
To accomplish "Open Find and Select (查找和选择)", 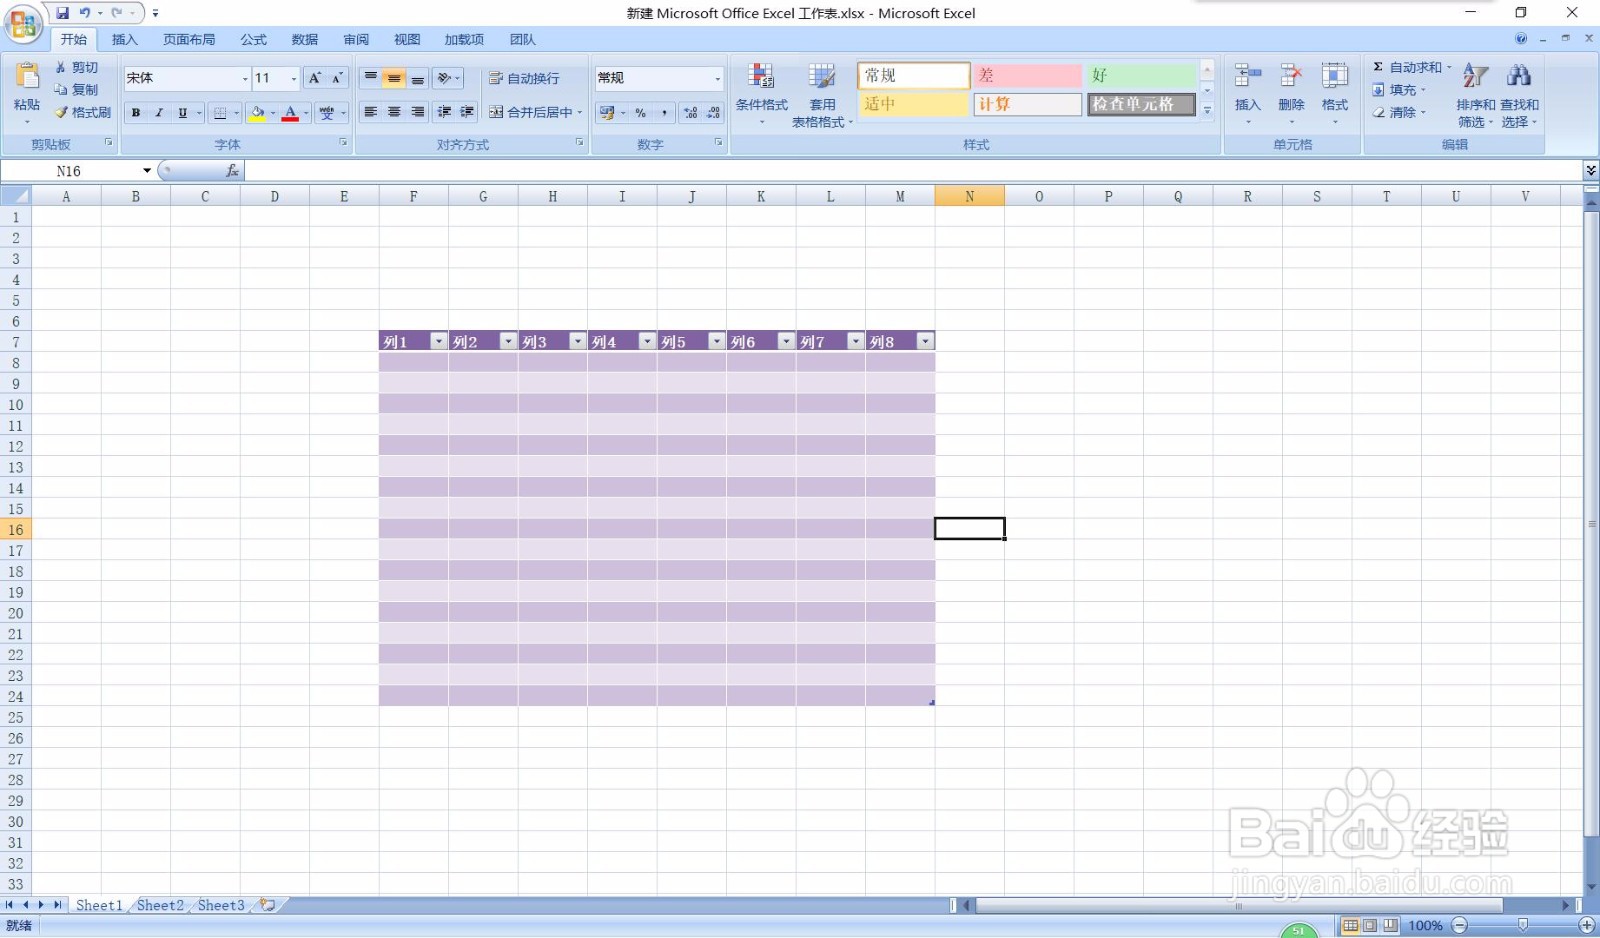I will [1519, 94].
